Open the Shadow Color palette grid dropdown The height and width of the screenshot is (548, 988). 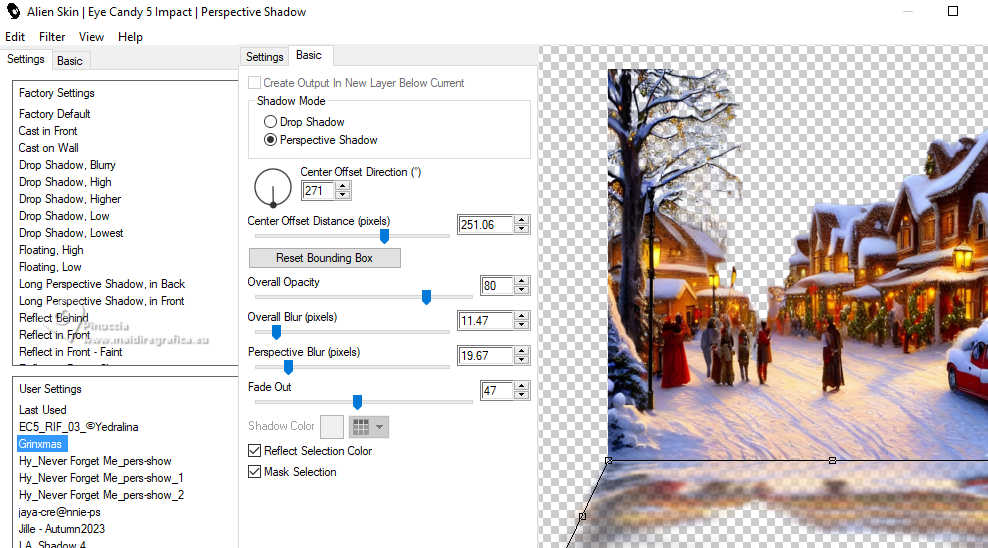(x=369, y=426)
